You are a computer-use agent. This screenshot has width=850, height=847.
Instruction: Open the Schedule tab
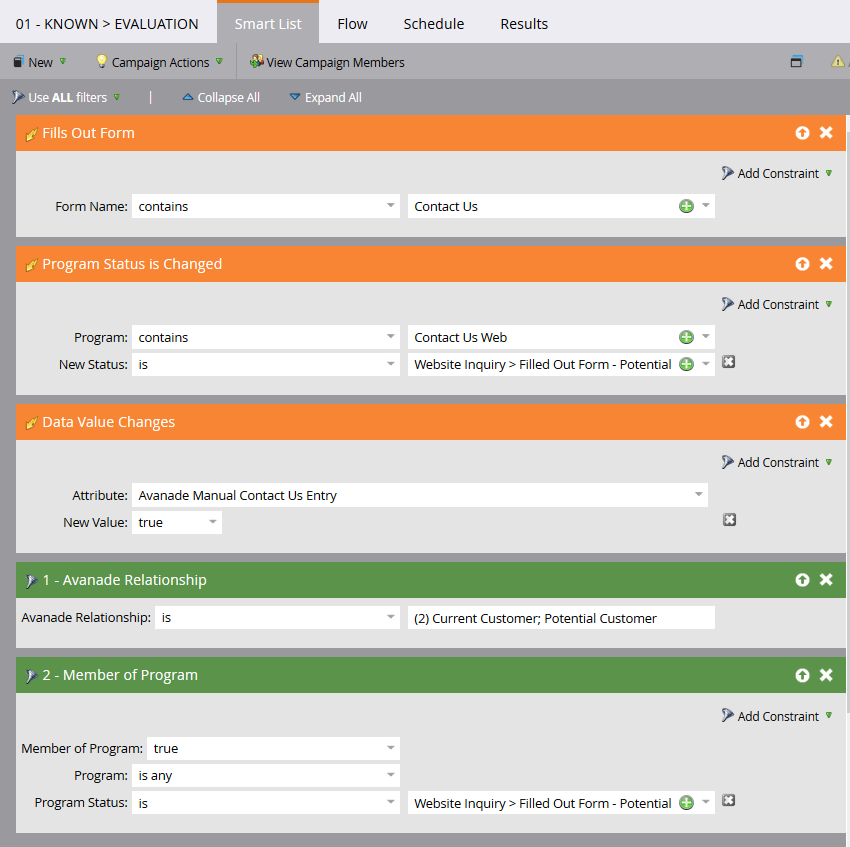pos(434,24)
